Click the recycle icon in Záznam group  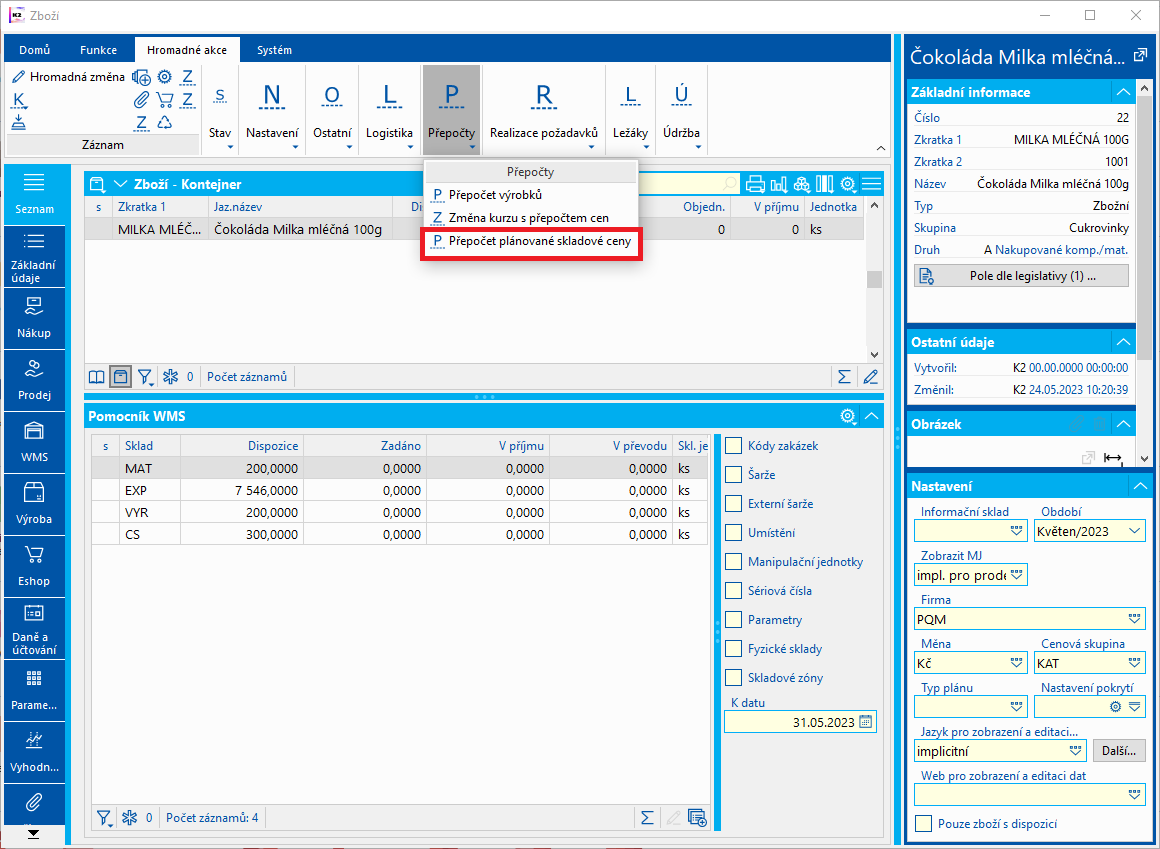[164, 121]
